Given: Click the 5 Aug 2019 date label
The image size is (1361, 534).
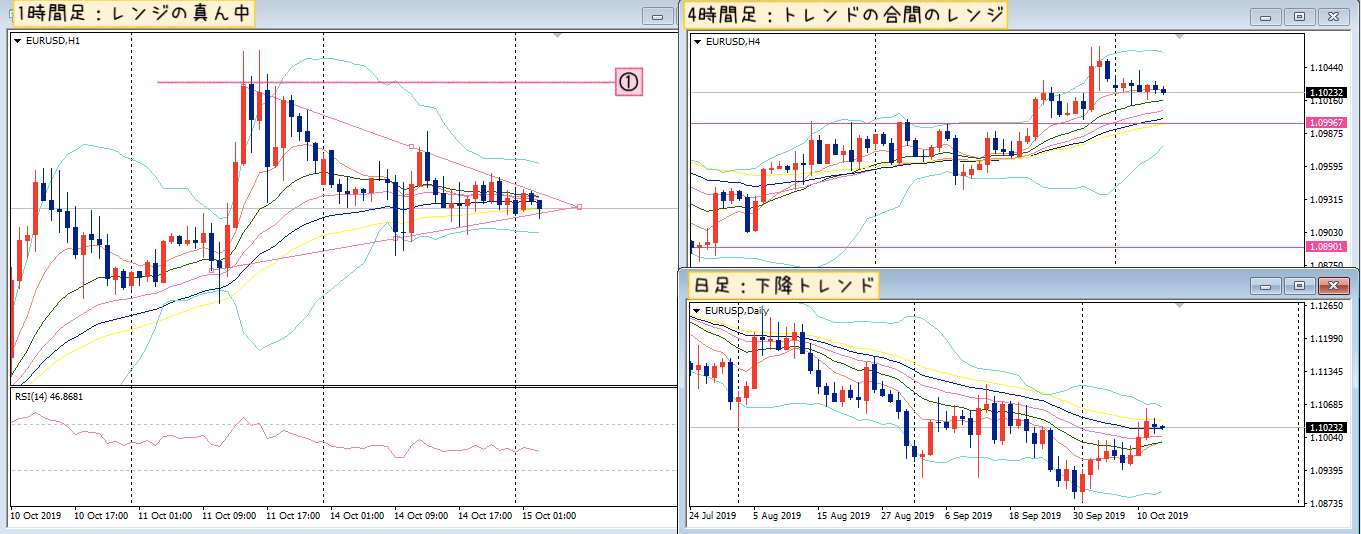Looking at the screenshot, I should pos(778,516).
